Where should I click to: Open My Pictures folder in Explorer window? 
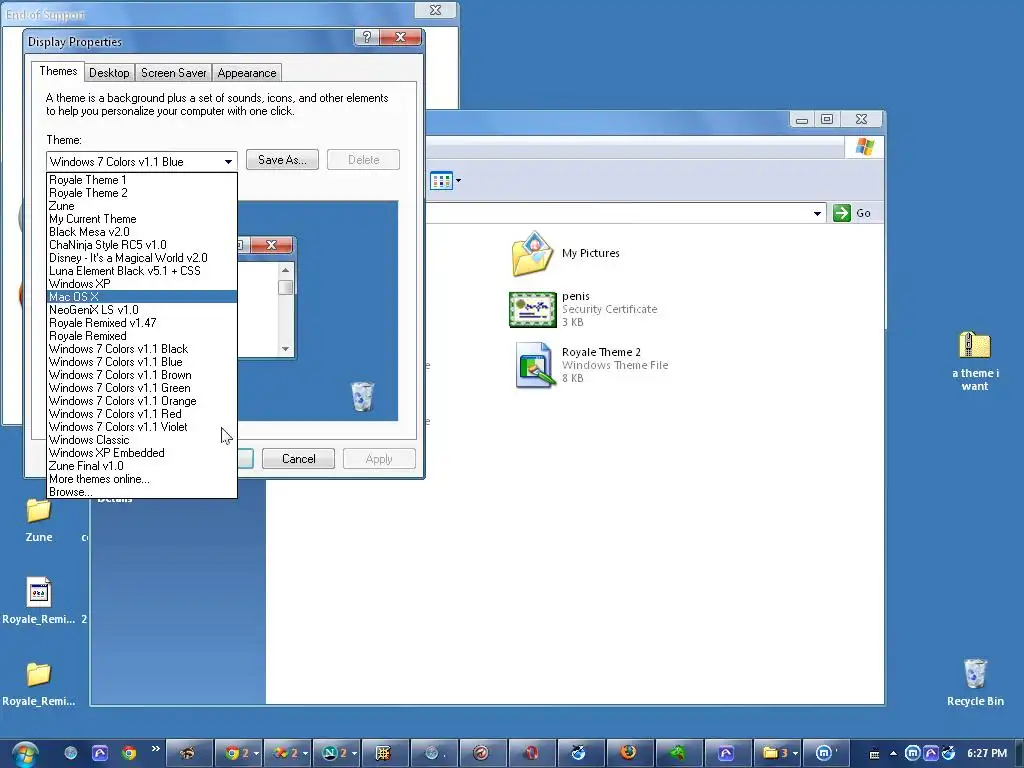(566, 253)
